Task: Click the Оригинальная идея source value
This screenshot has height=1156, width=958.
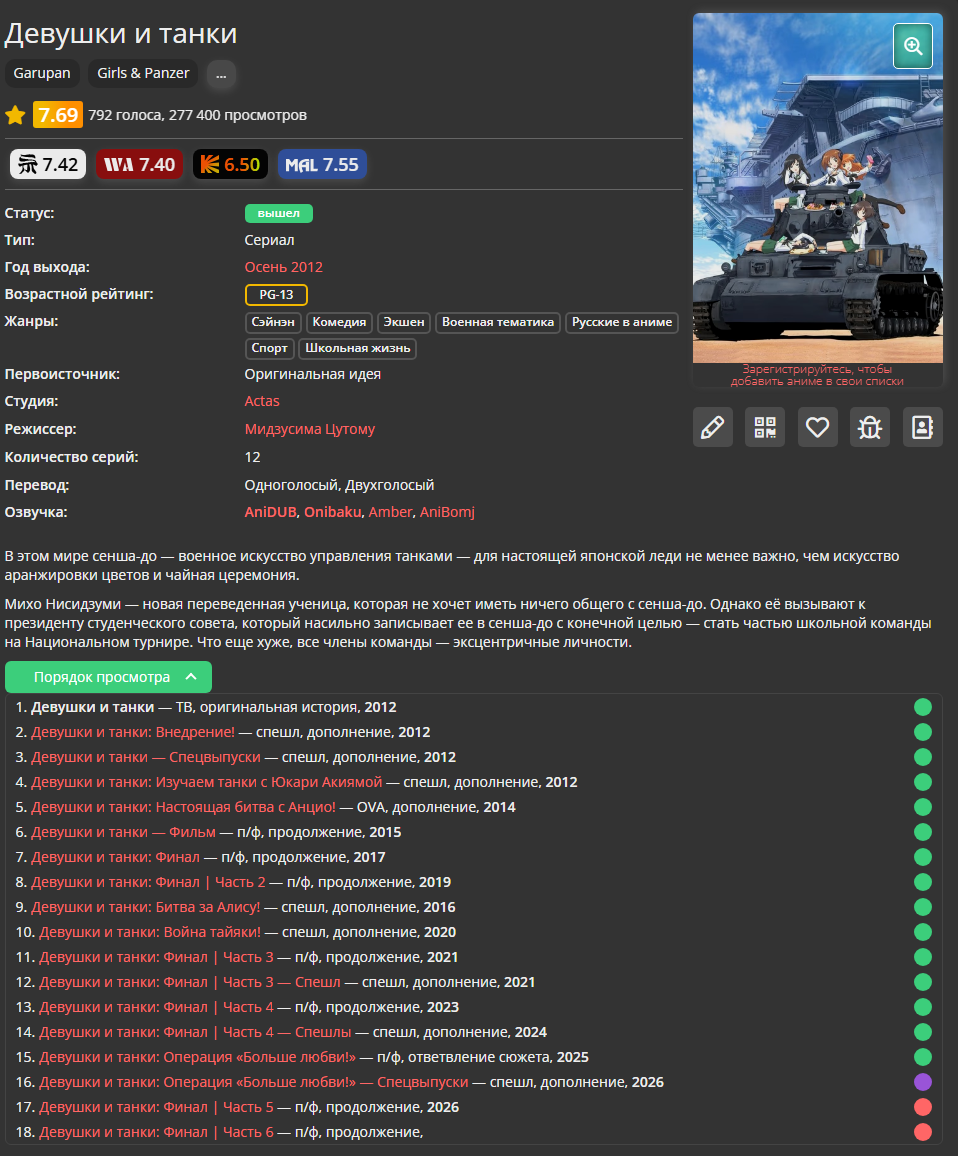Action: (x=313, y=375)
